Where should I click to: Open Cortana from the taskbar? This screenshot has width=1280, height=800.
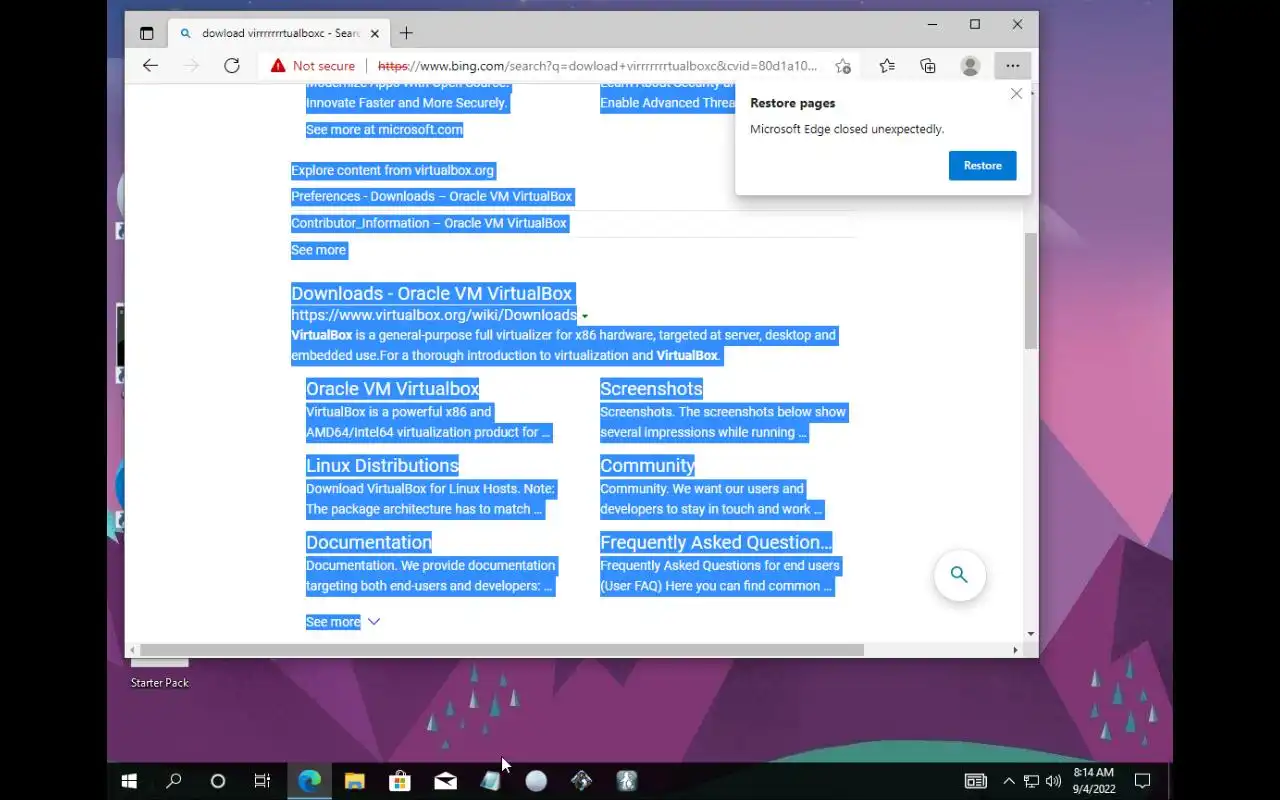[218, 781]
